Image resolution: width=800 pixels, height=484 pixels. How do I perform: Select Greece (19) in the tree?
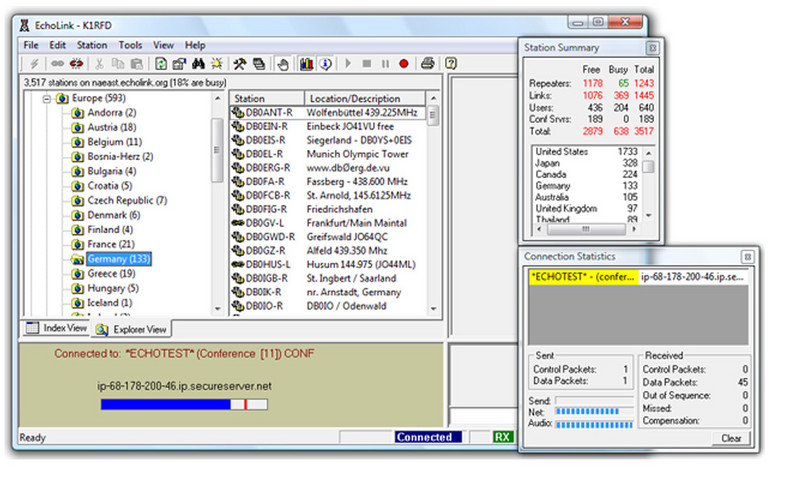point(111,274)
